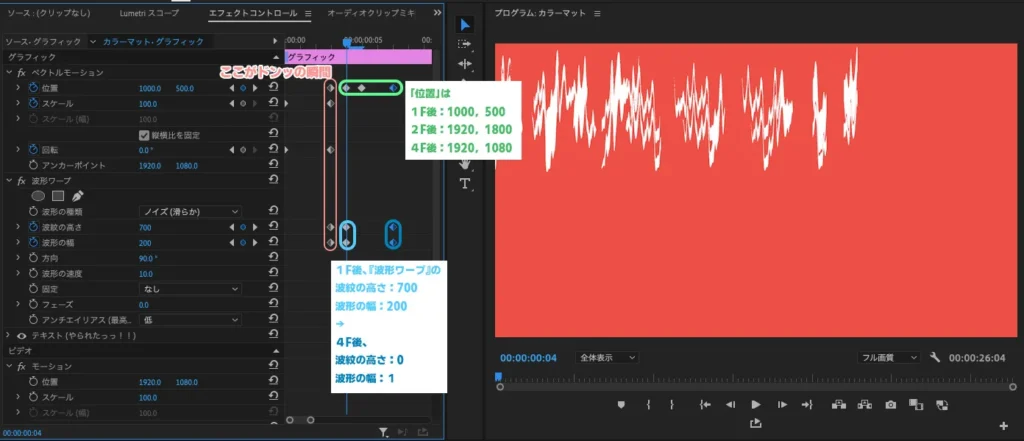Click the Extract button
This screenshot has height=441, width=1024.
coord(865,404)
